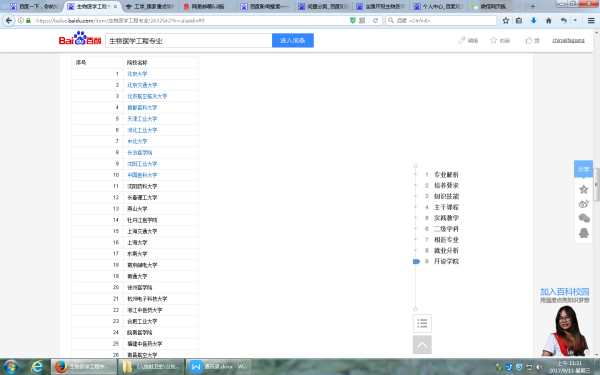Viewport: 600px width, 375px height.
Task: Click the blue share button in right sidebar
Action: [584, 169]
